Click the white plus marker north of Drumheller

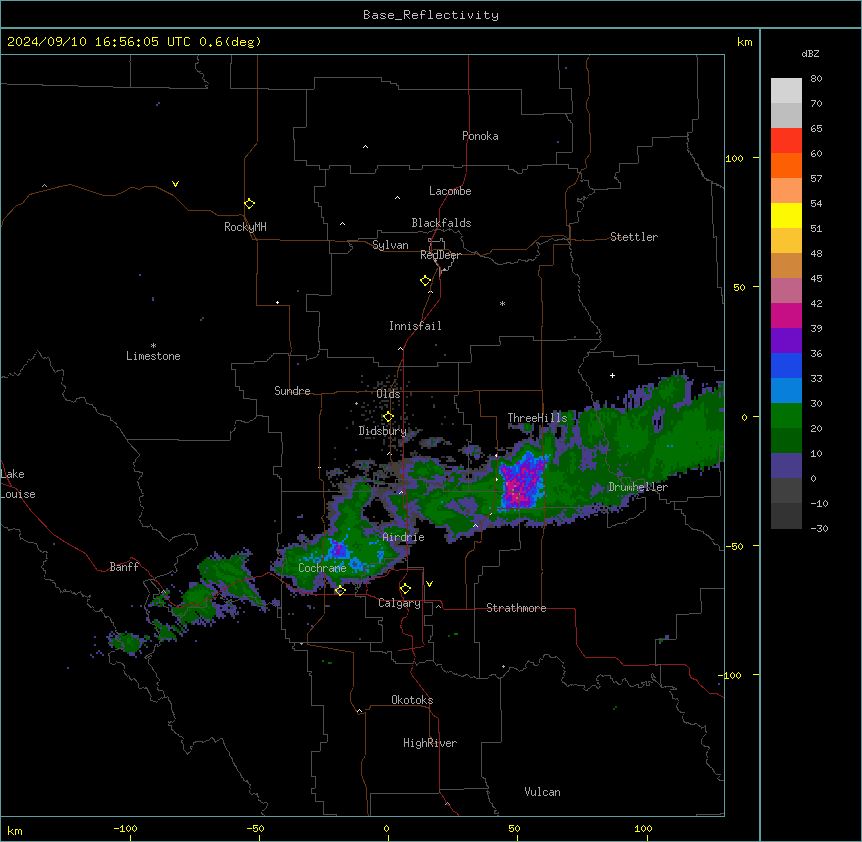[x=612, y=375]
